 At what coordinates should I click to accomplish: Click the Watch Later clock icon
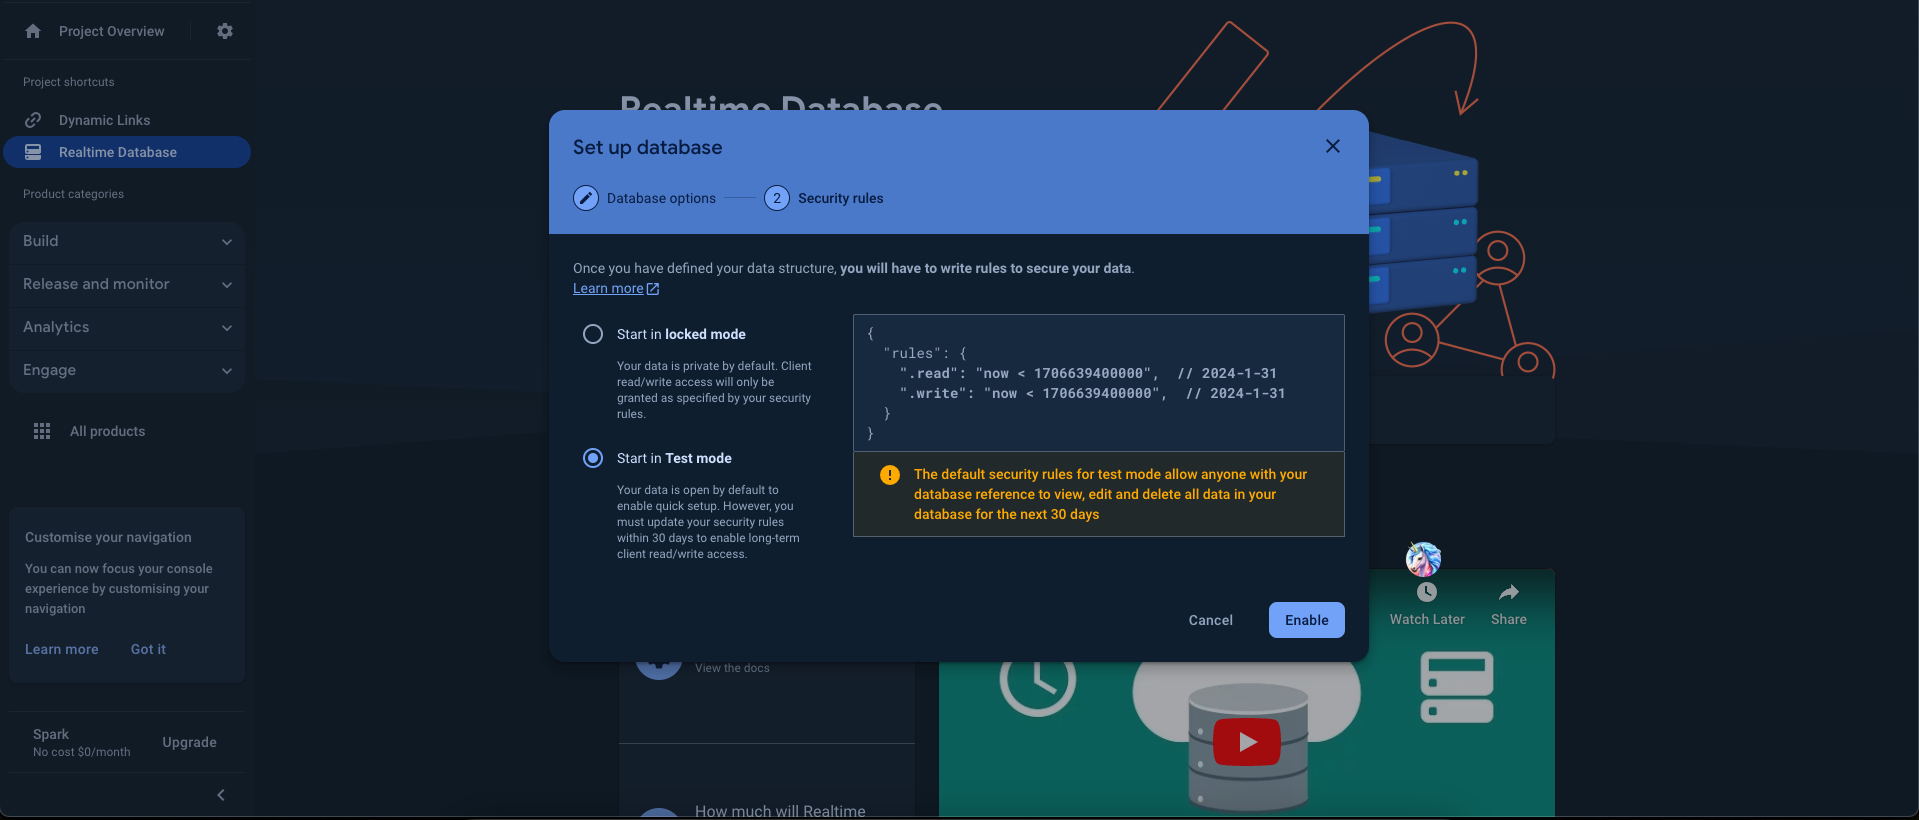coord(1427,592)
